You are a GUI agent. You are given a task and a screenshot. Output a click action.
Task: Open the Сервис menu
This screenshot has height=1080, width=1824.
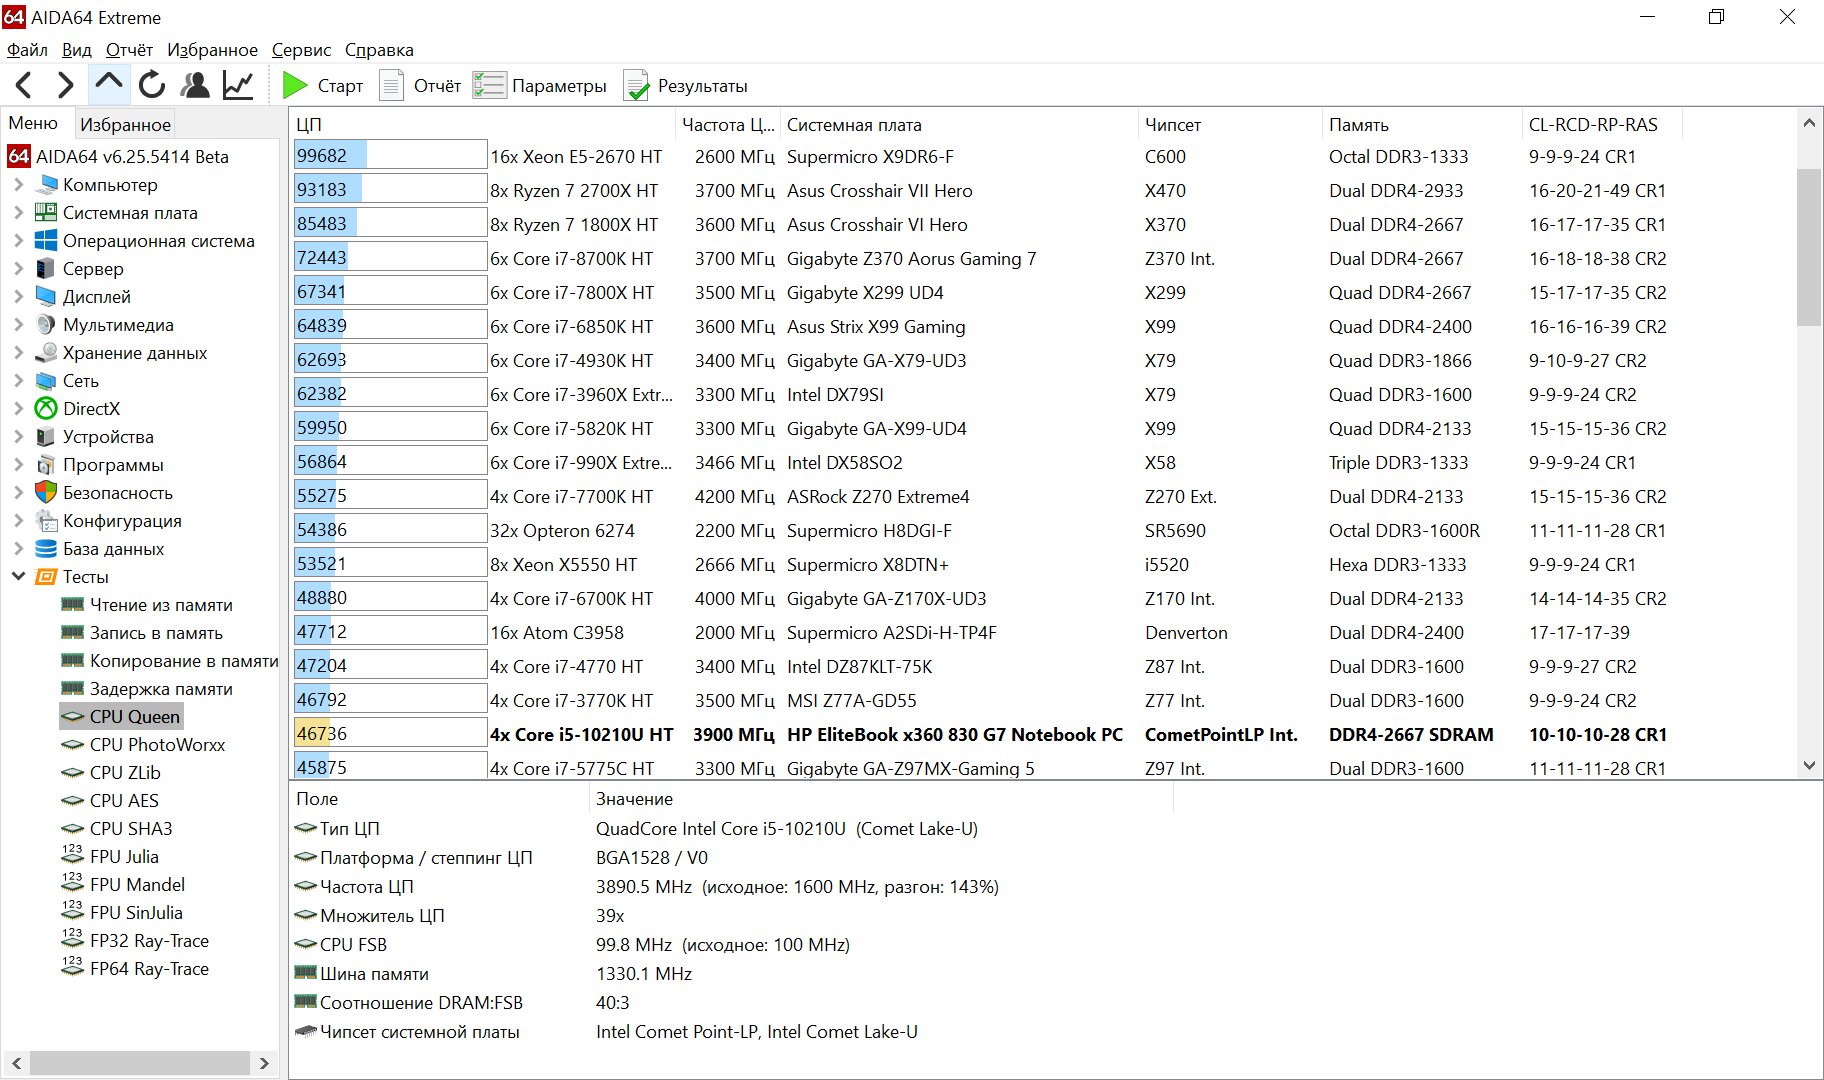(301, 50)
